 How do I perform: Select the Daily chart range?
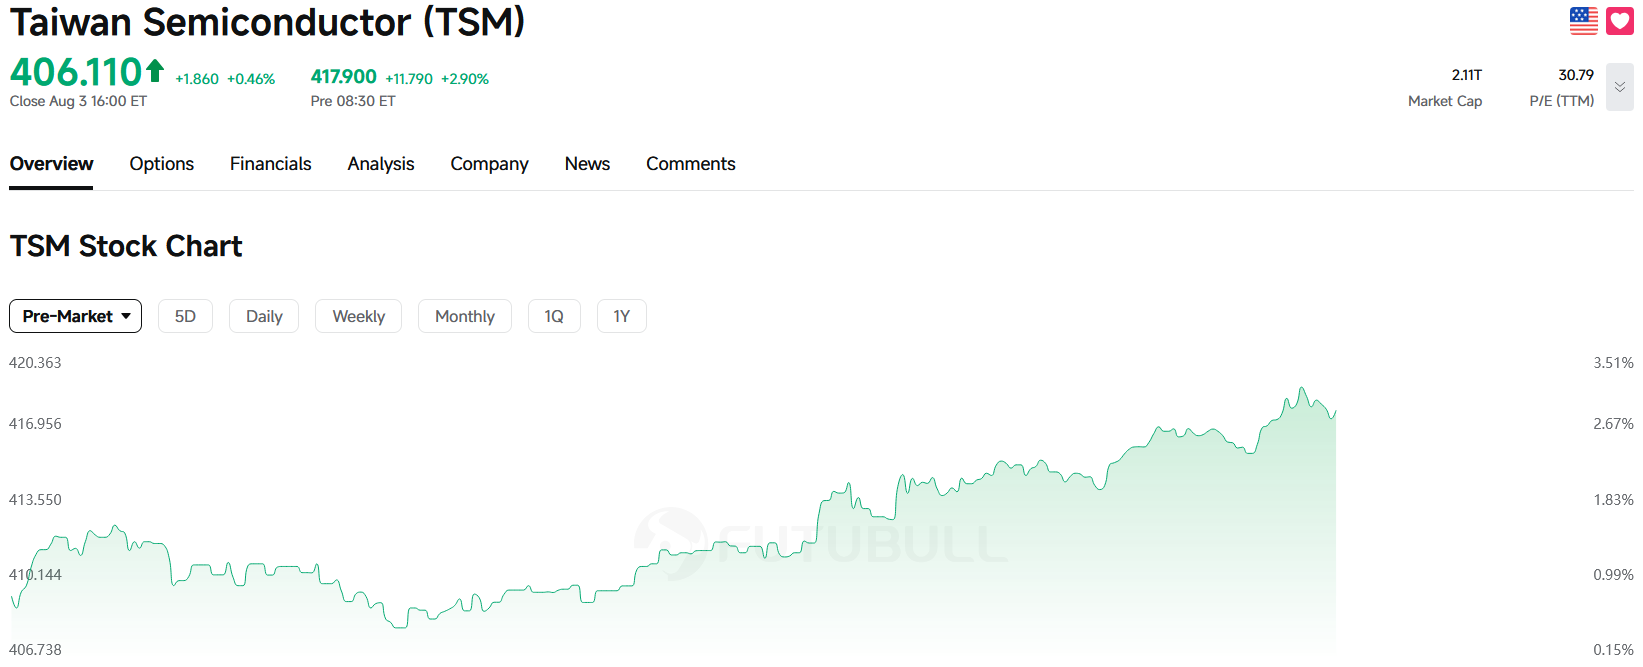(x=264, y=316)
